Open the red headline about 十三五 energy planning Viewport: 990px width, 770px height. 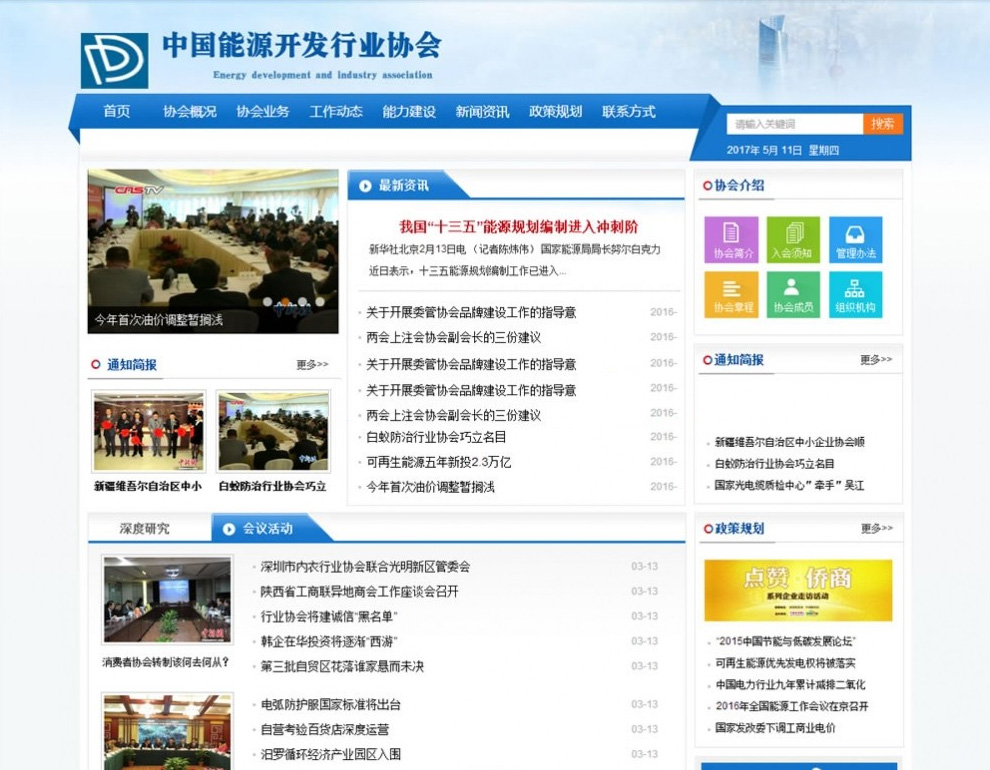(x=518, y=227)
